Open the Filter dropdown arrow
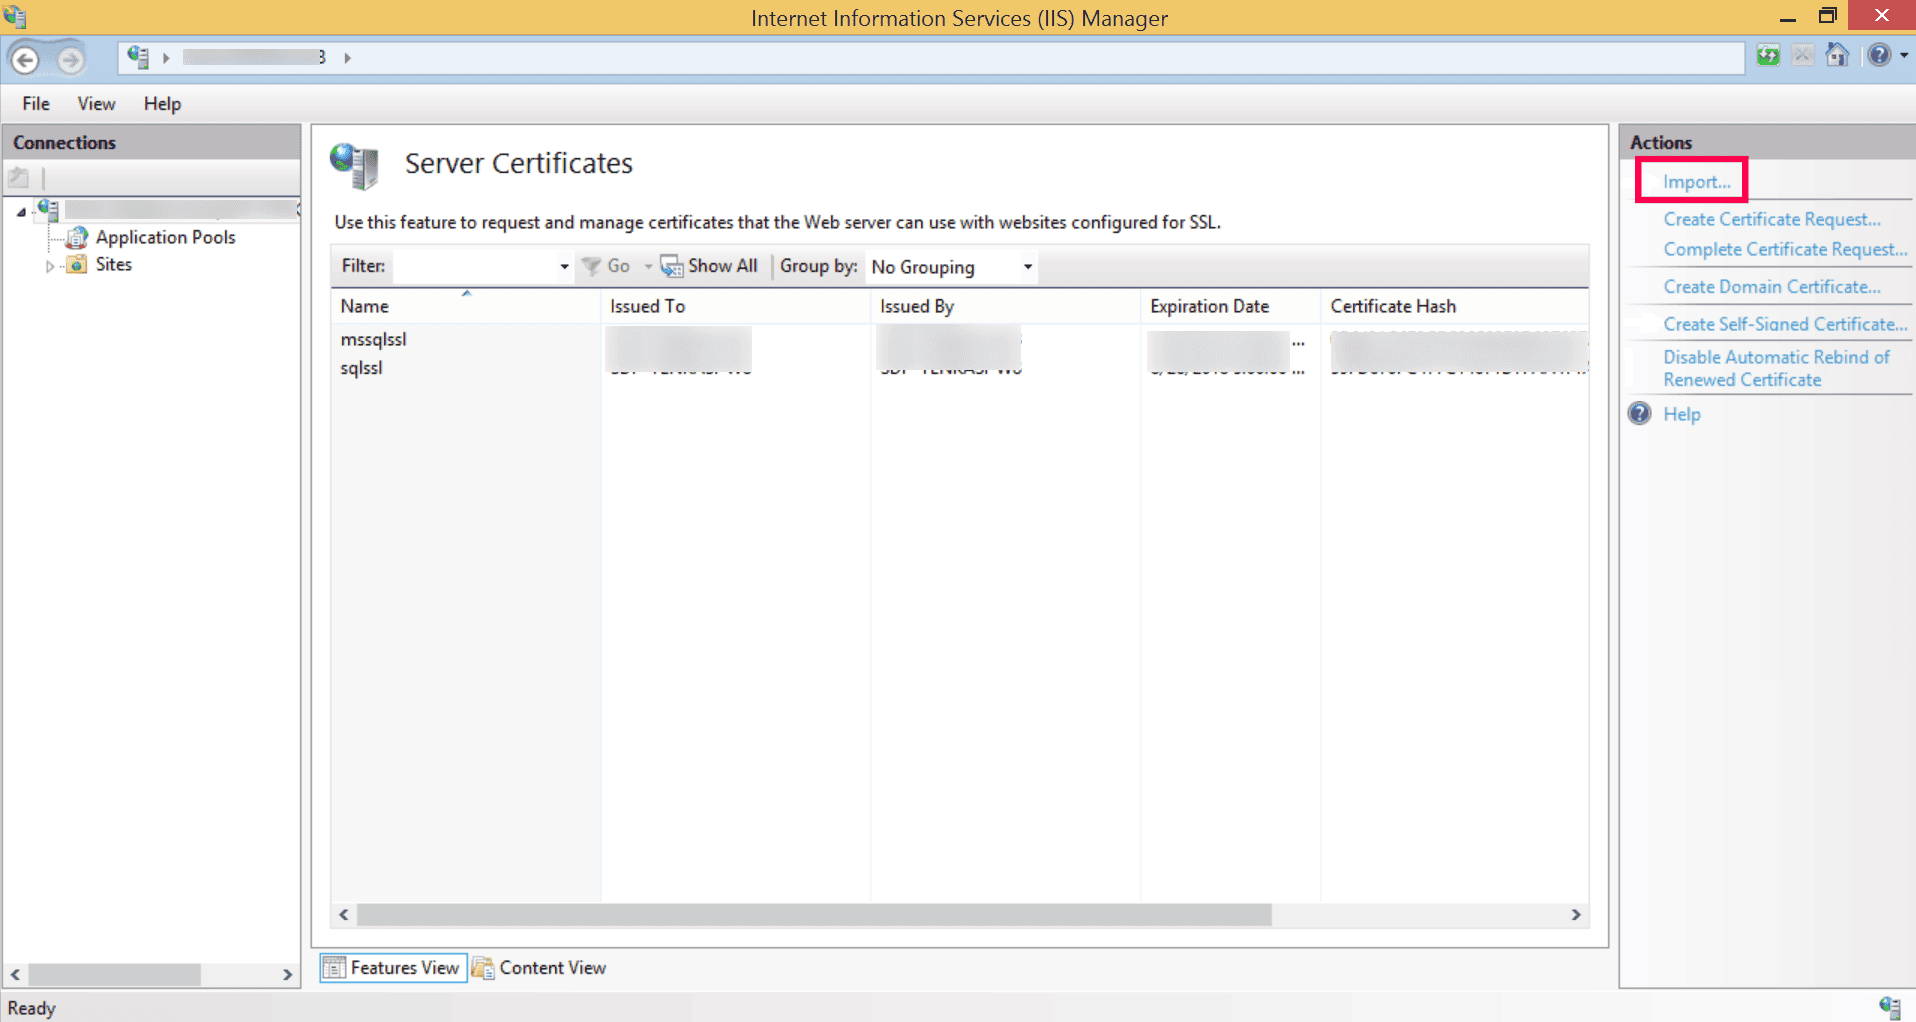This screenshot has width=1916, height=1022. click(x=563, y=266)
